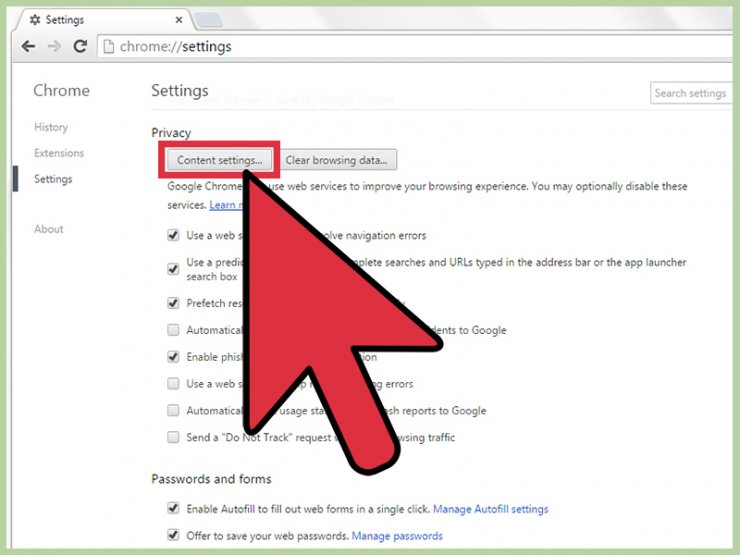
Task: Follow the Learn more link
Action: pos(227,205)
